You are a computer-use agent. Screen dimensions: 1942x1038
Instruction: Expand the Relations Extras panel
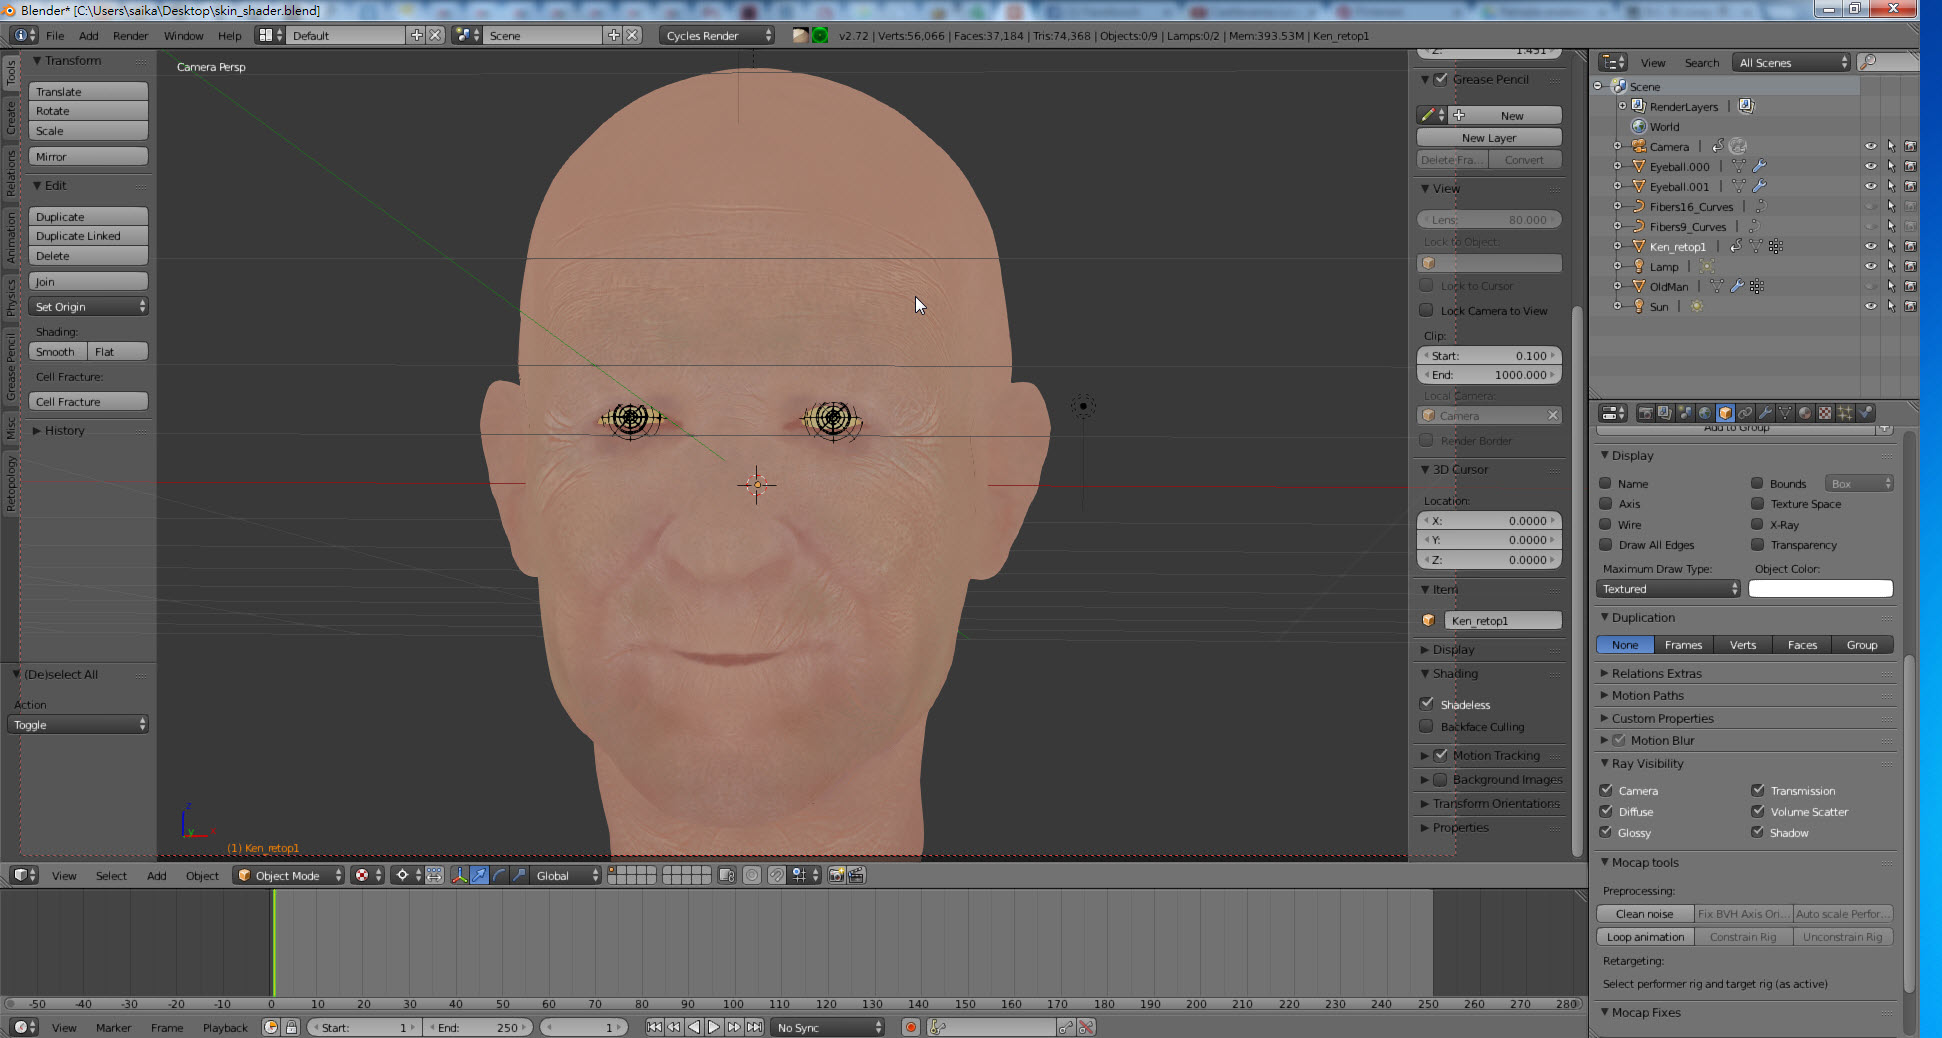pyautogui.click(x=1656, y=673)
